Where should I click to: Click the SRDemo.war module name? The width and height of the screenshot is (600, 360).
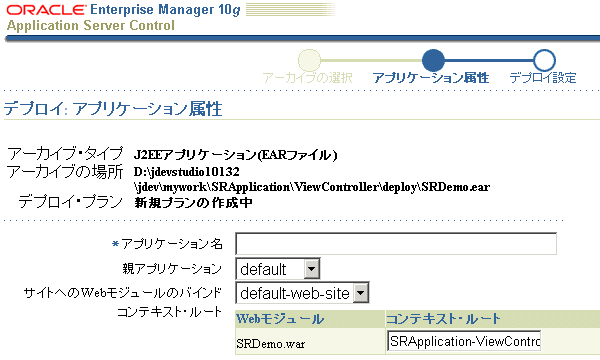pyautogui.click(x=271, y=344)
